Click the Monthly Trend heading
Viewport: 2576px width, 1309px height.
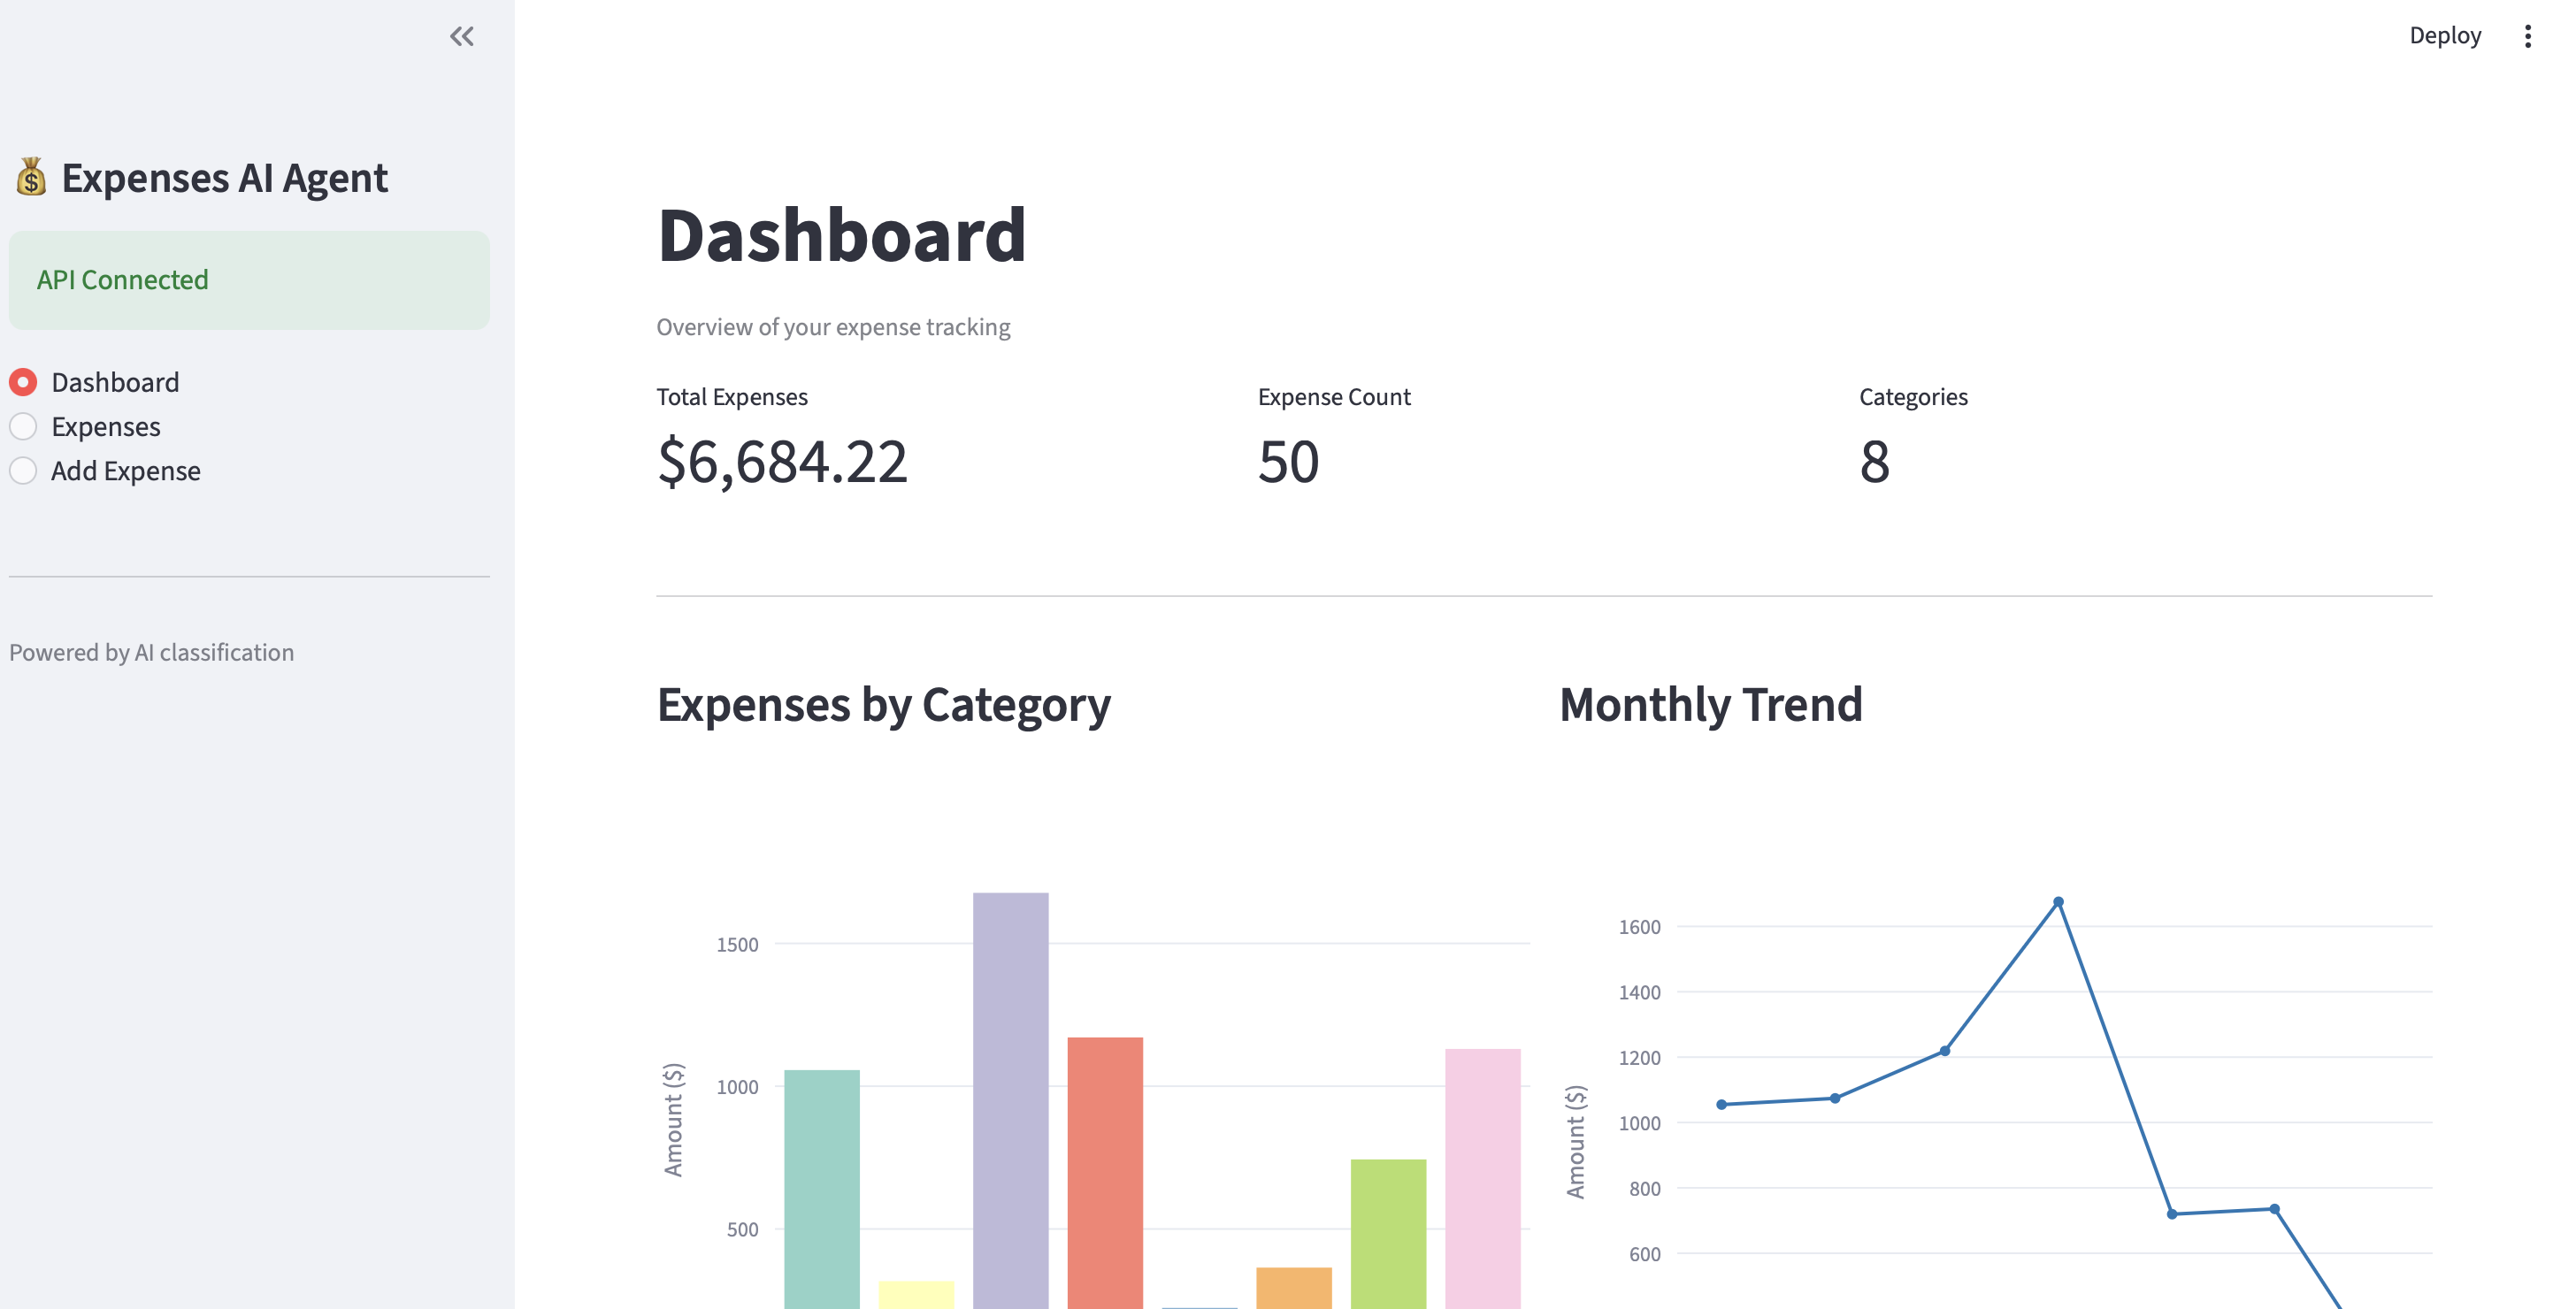(1710, 704)
